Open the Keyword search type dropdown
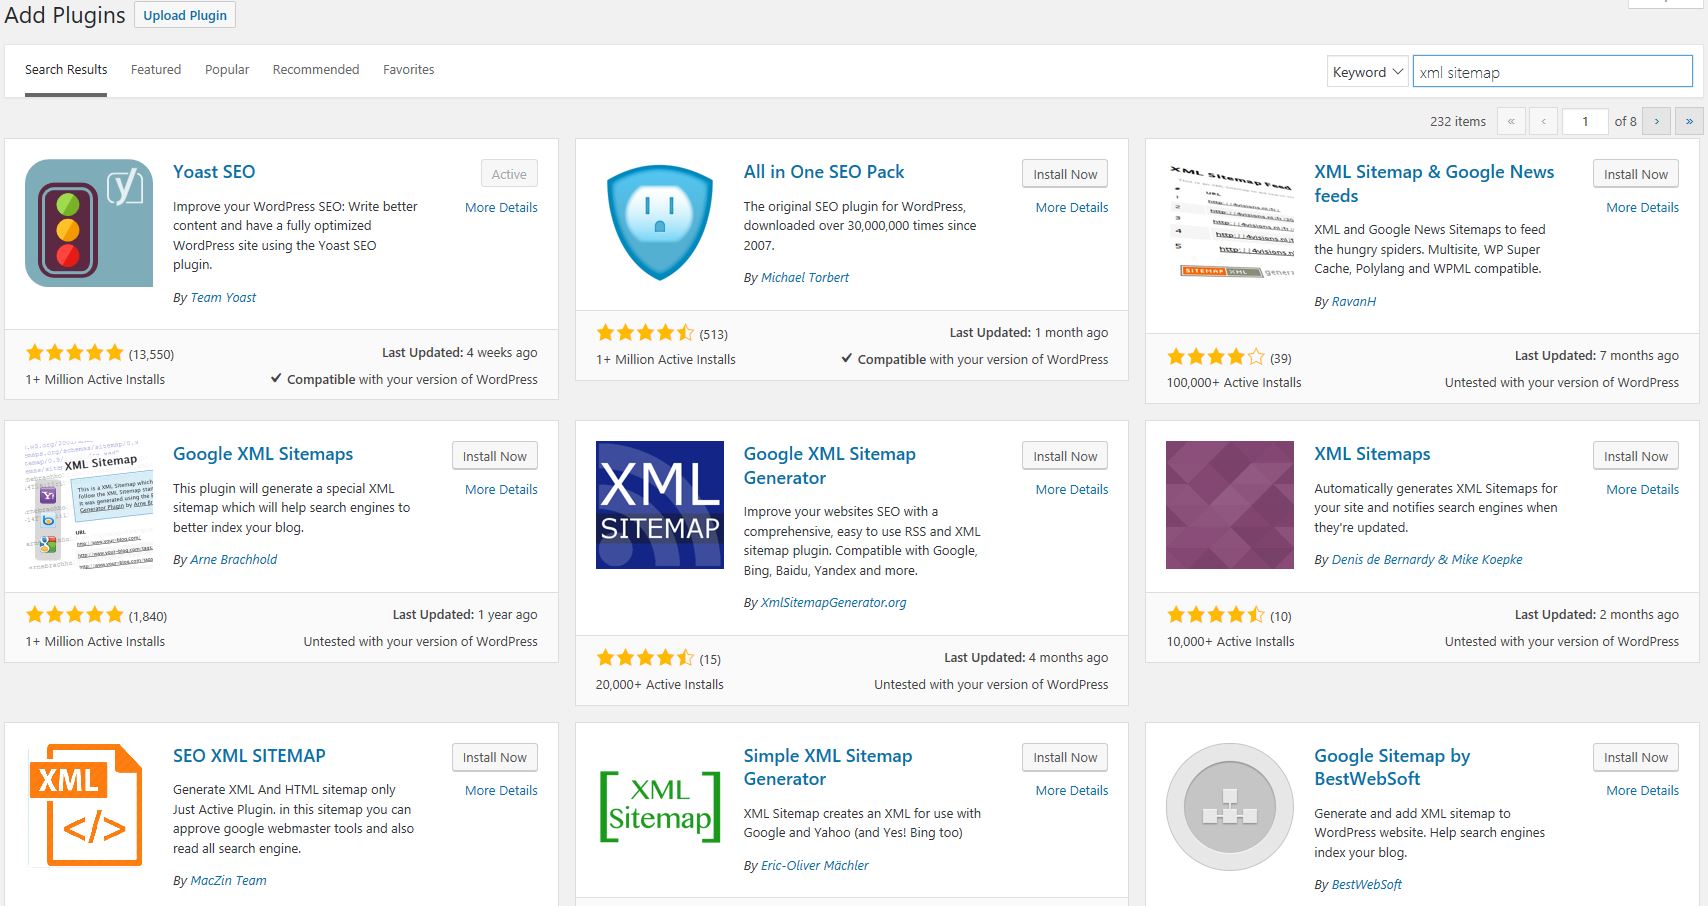The width and height of the screenshot is (1708, 906). (1368, 72)
